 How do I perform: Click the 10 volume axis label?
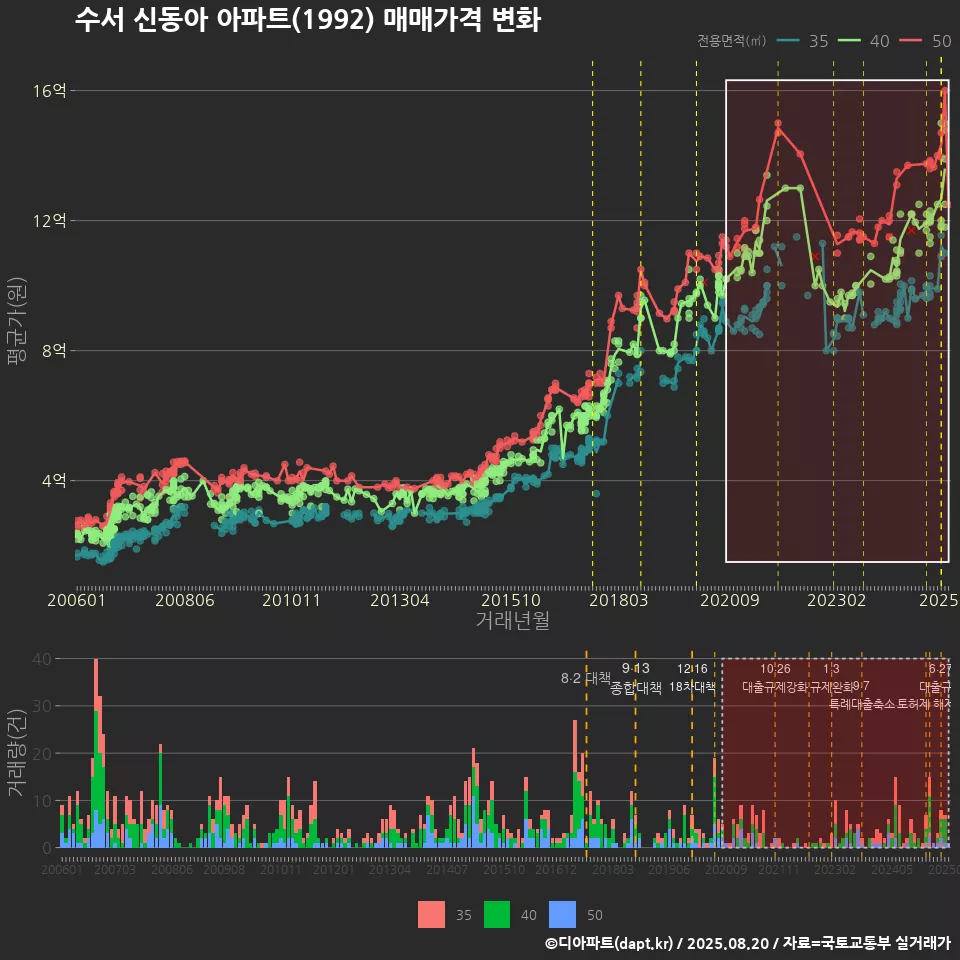coord(42,801)
